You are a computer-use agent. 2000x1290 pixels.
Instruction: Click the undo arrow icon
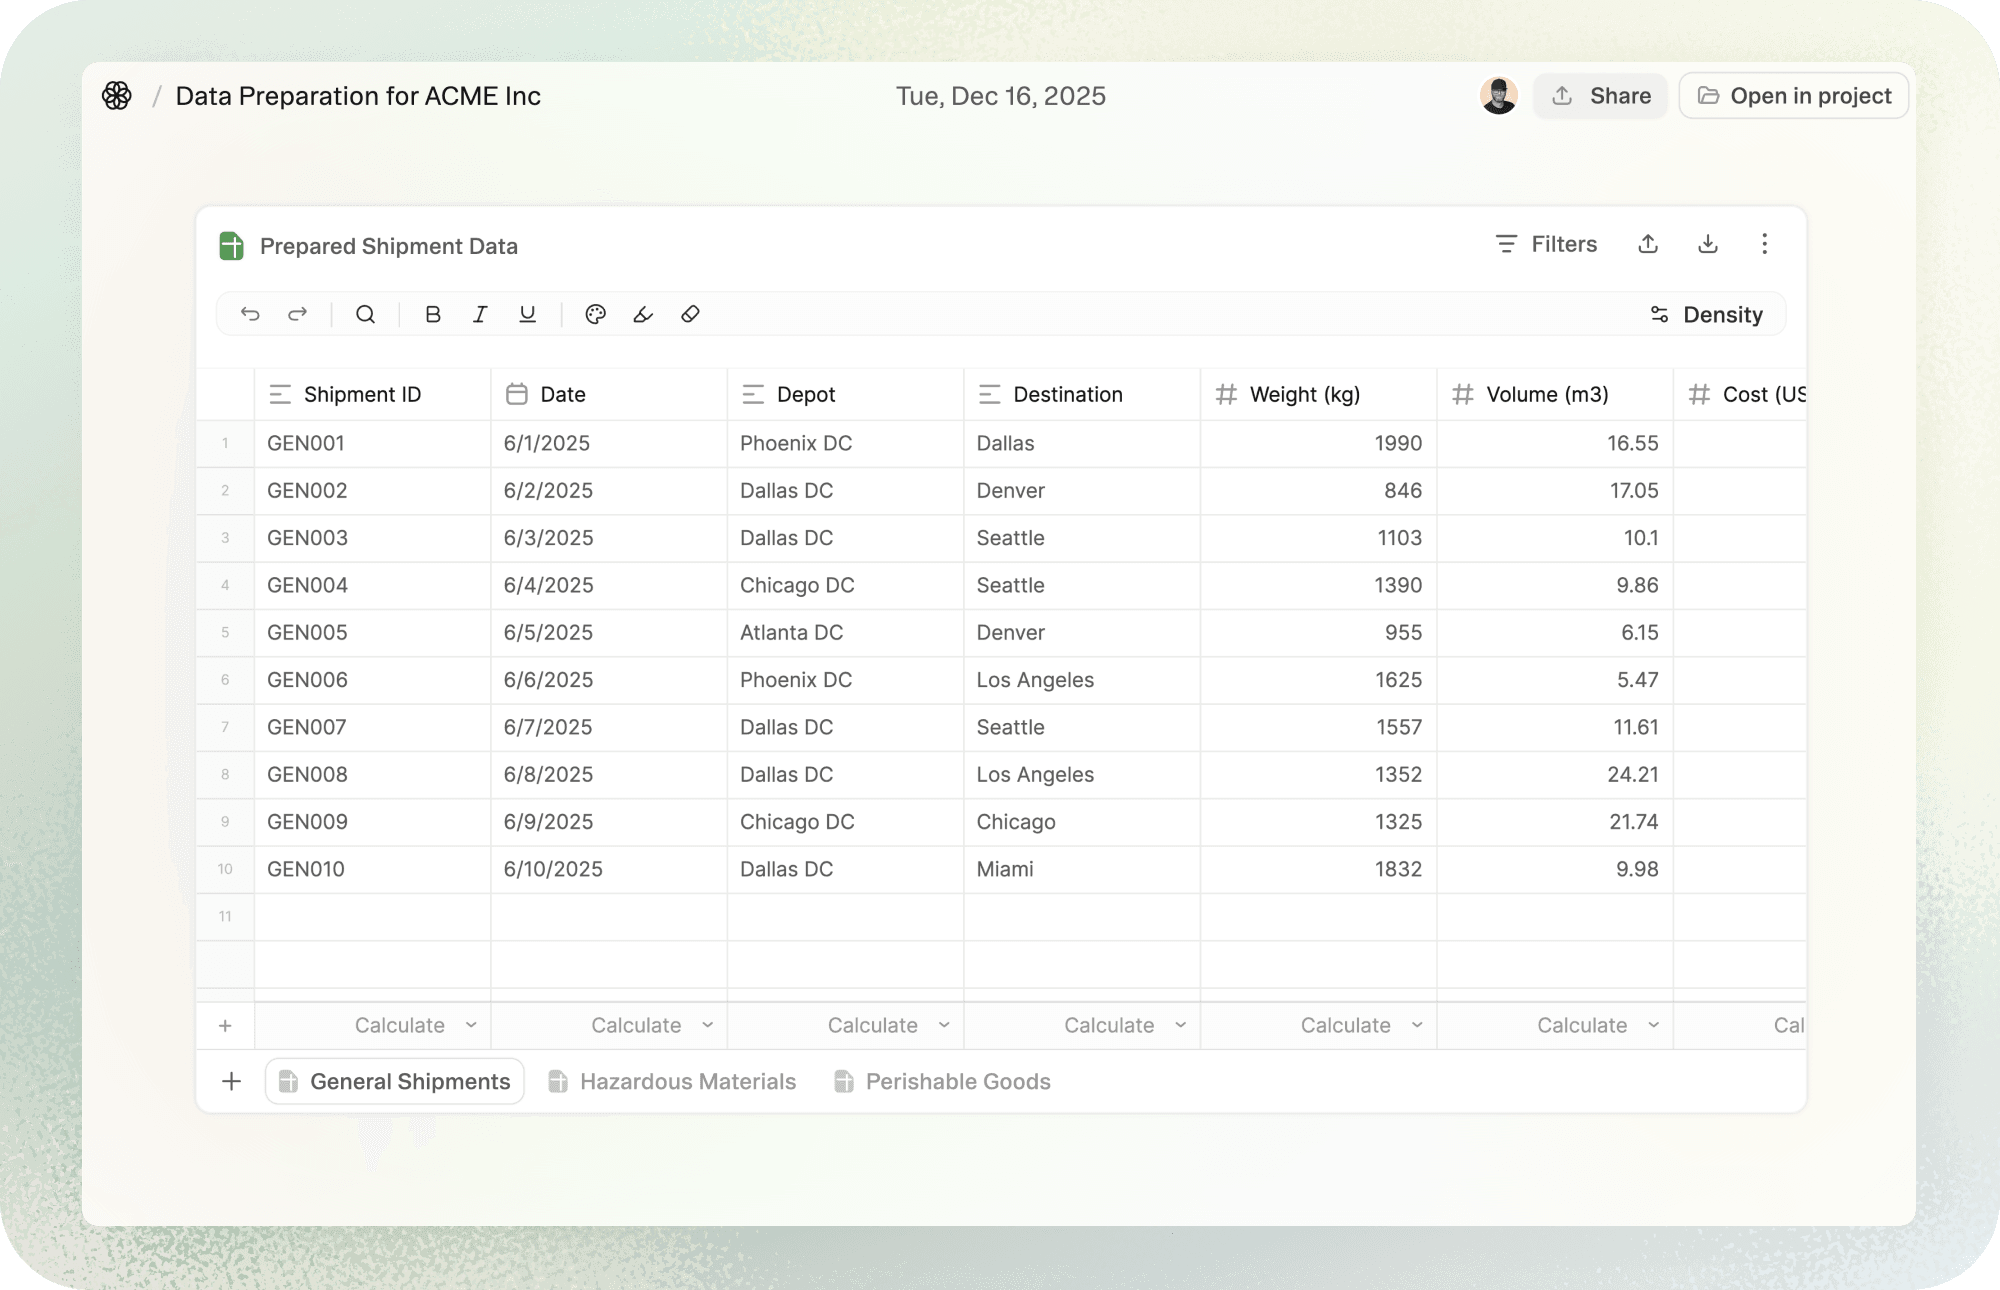point(250,314)
